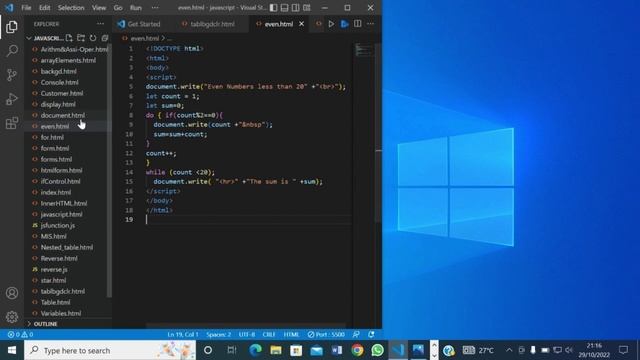Show errors and warnings in status bar
This screenshot has width=640, height=360.
click(x=20, y=334)
